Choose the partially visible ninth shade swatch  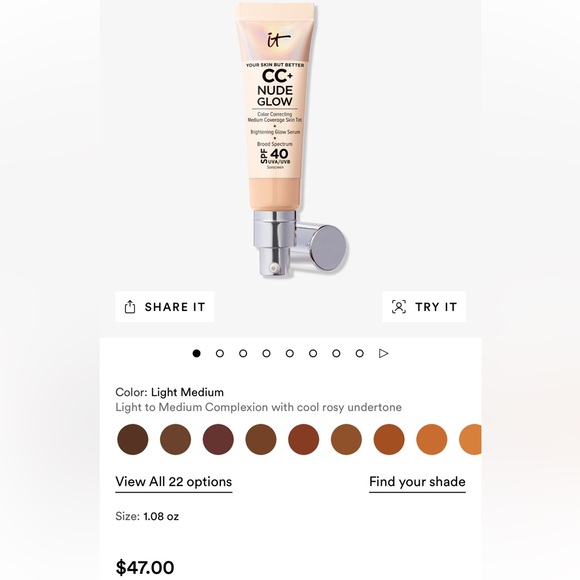click(471, 439)
